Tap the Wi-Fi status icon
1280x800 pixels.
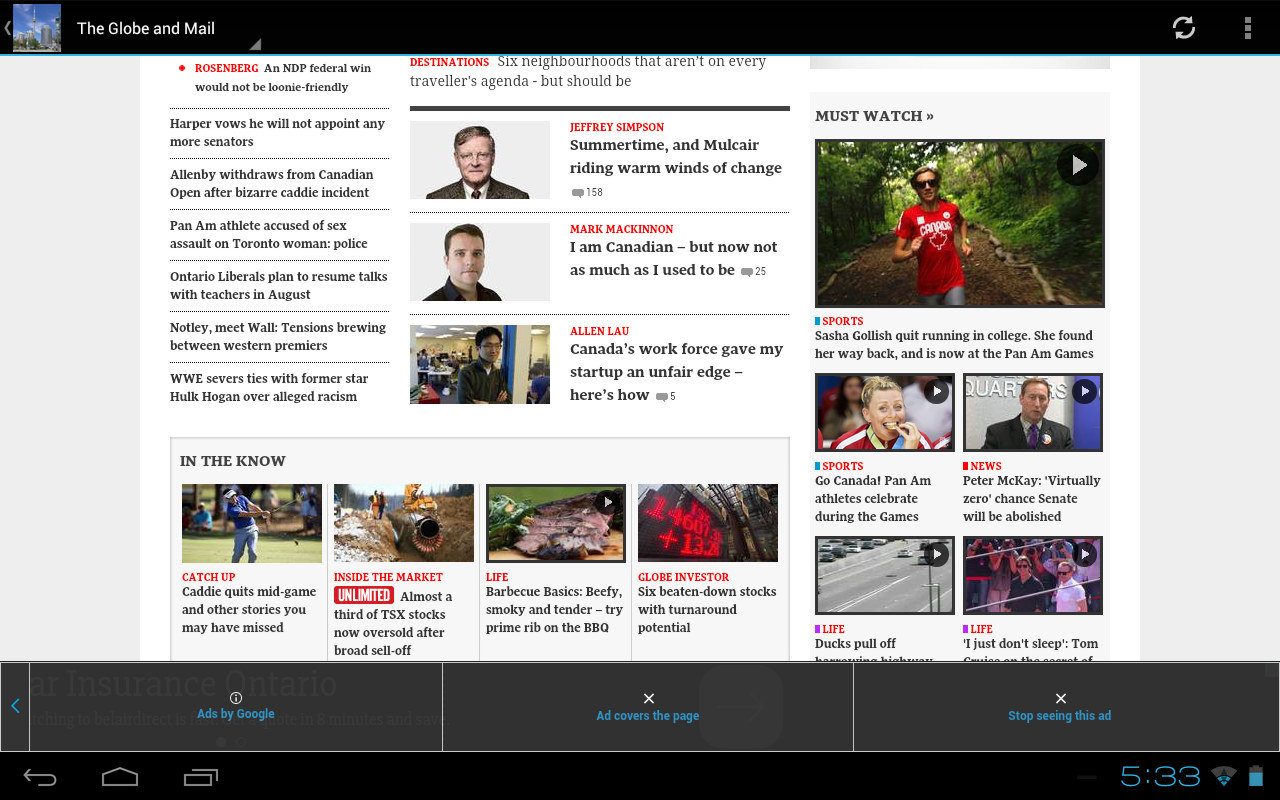click(1223, 777)
